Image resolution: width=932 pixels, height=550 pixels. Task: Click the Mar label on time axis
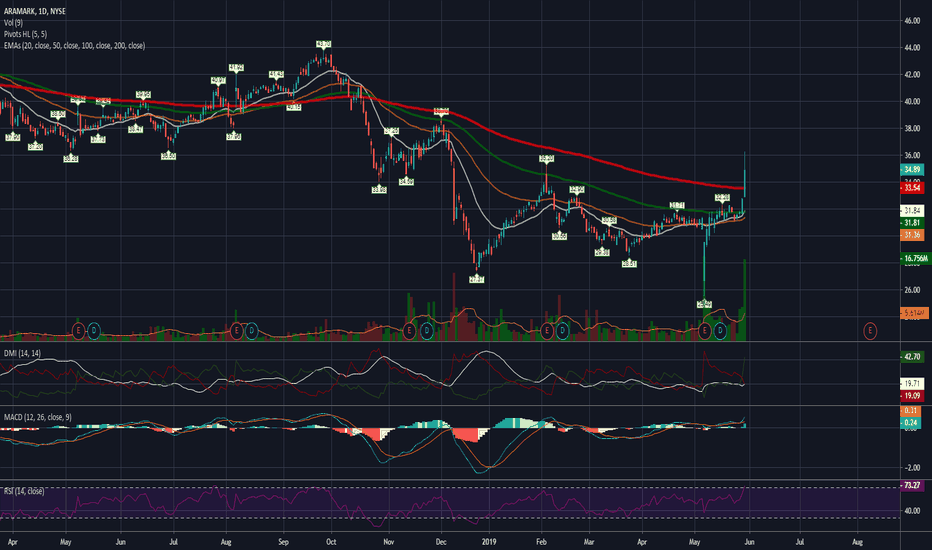click(x=589, y=542)
